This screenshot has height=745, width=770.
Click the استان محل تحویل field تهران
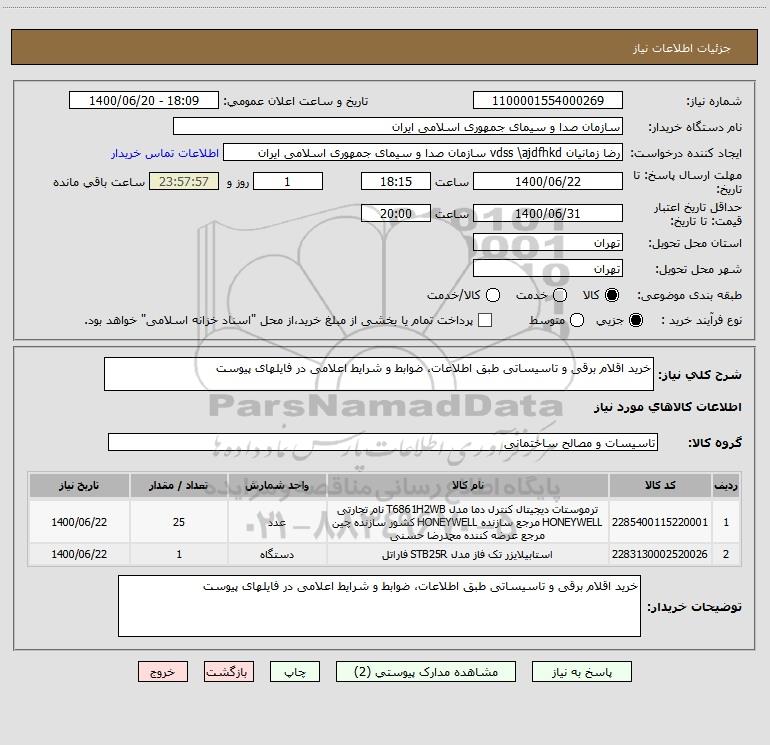pos(548,243)
